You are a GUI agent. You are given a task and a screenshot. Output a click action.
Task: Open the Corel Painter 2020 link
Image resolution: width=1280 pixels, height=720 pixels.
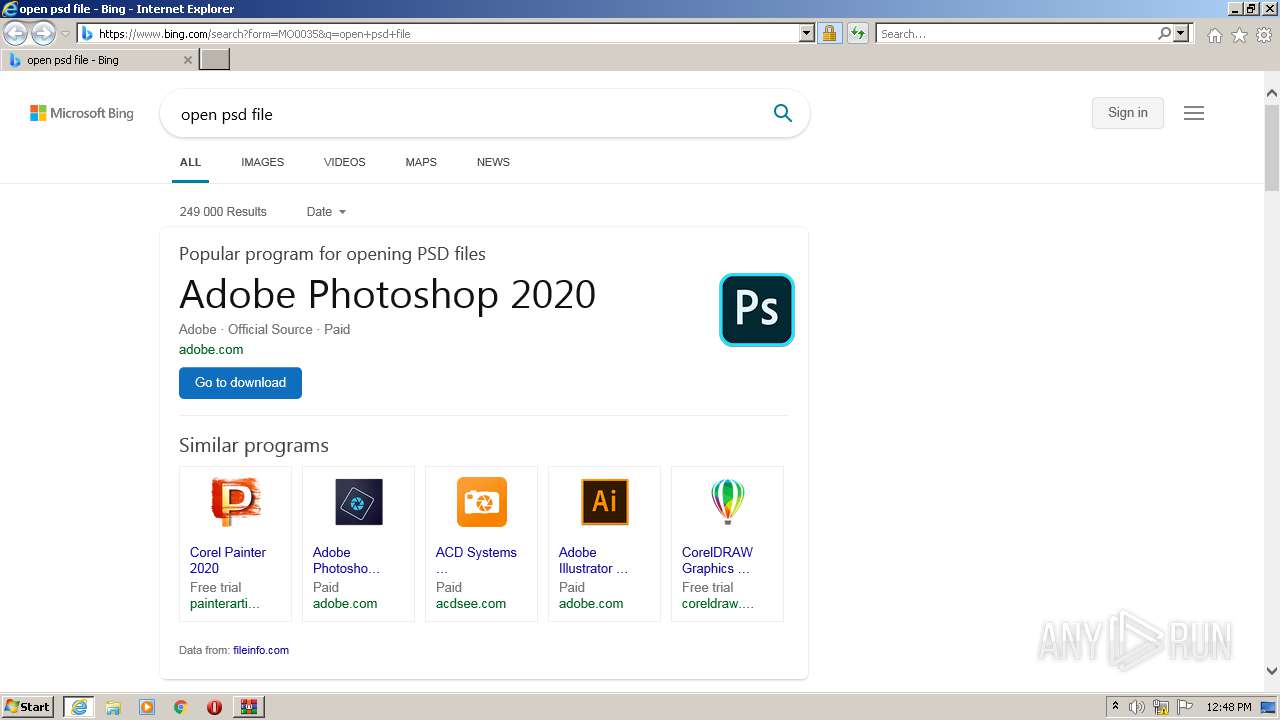228,560
